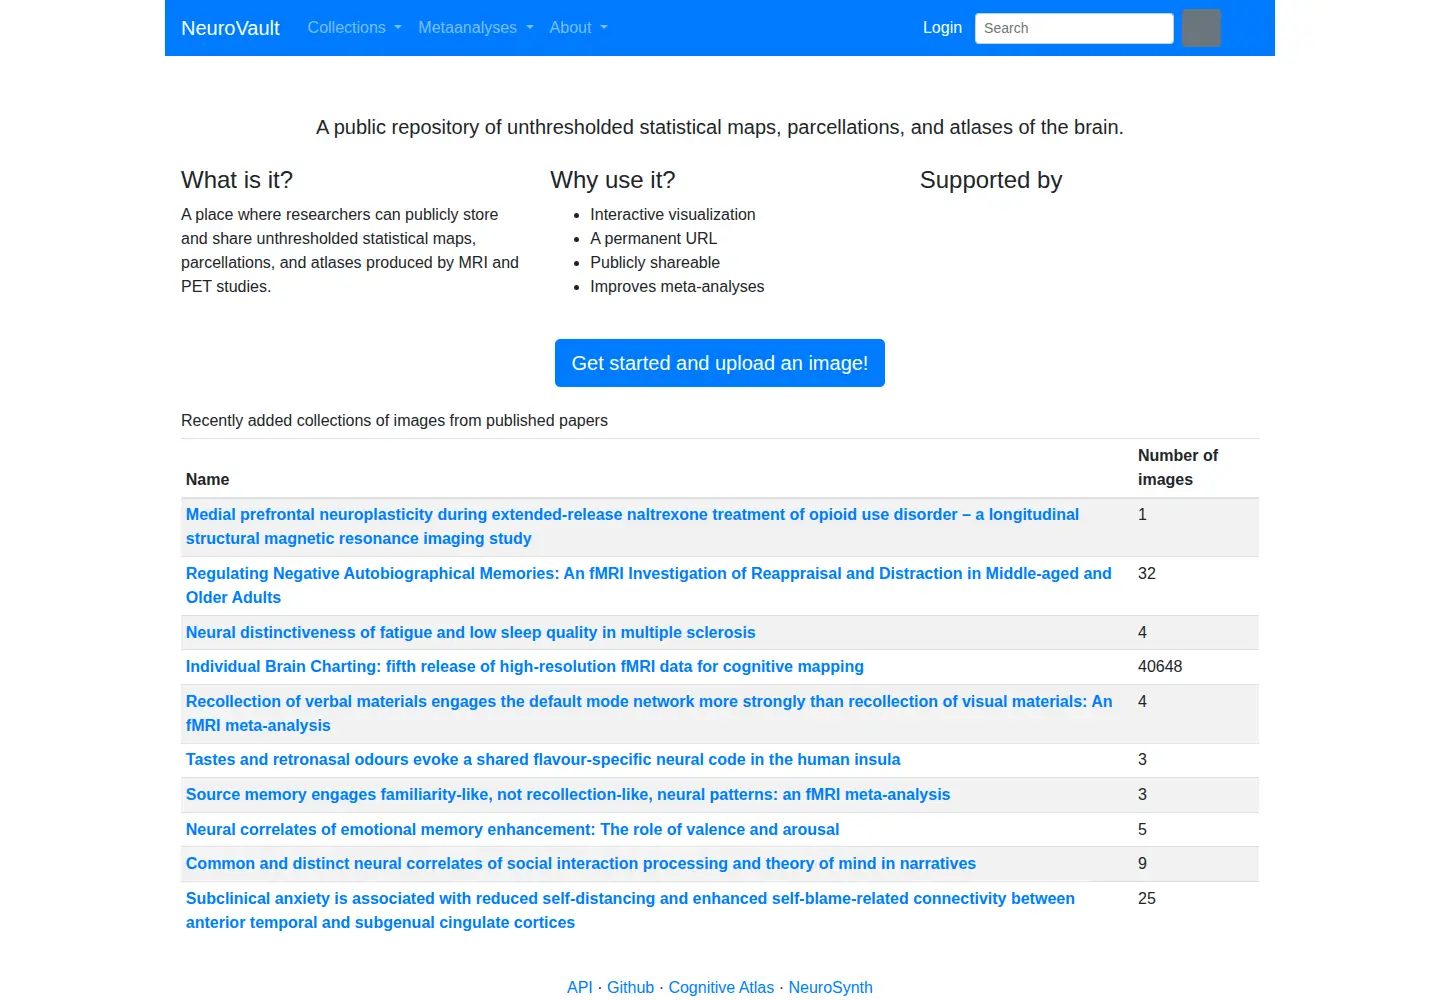Click the gray search submit button
Screen dimensions: 1440x1000
(x=1201, y=28)
